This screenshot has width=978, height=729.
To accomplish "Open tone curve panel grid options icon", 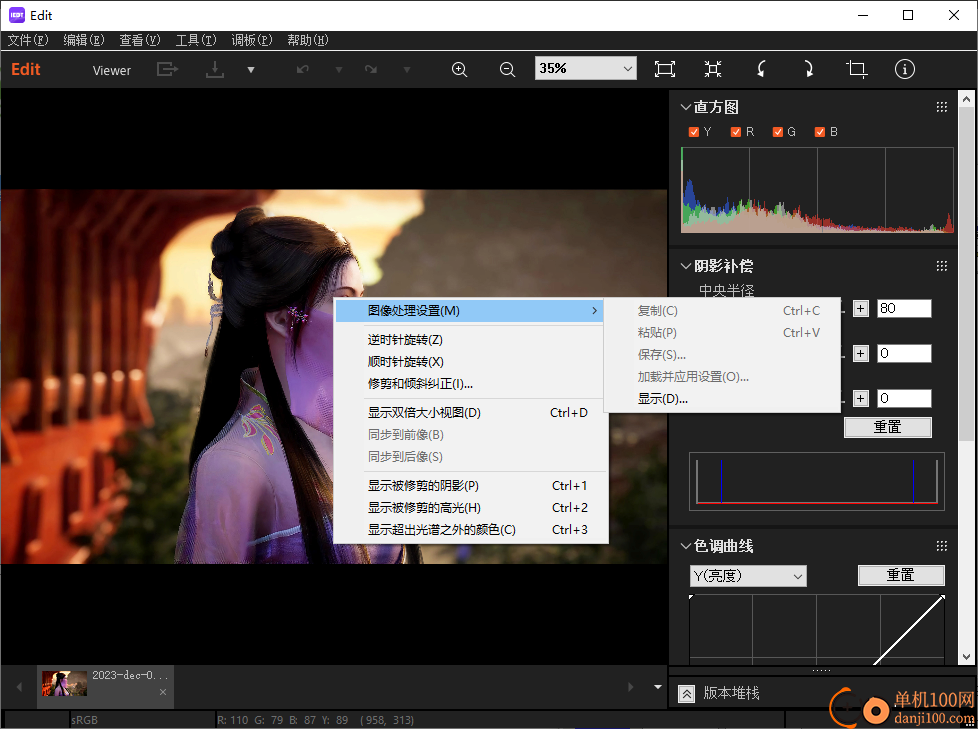I will (x=942, y=546).
